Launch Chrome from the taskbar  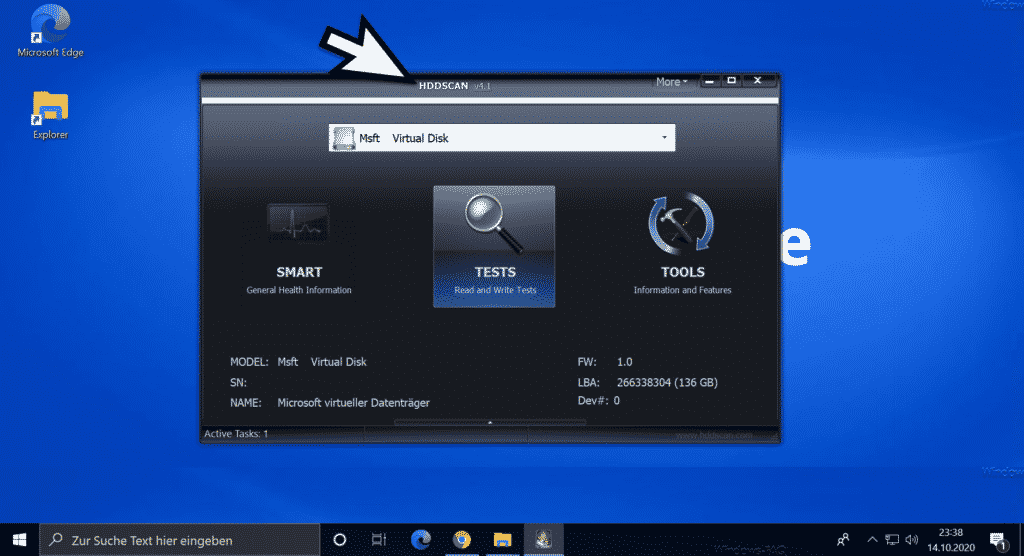pyautogui.click(x=462, y=540)
